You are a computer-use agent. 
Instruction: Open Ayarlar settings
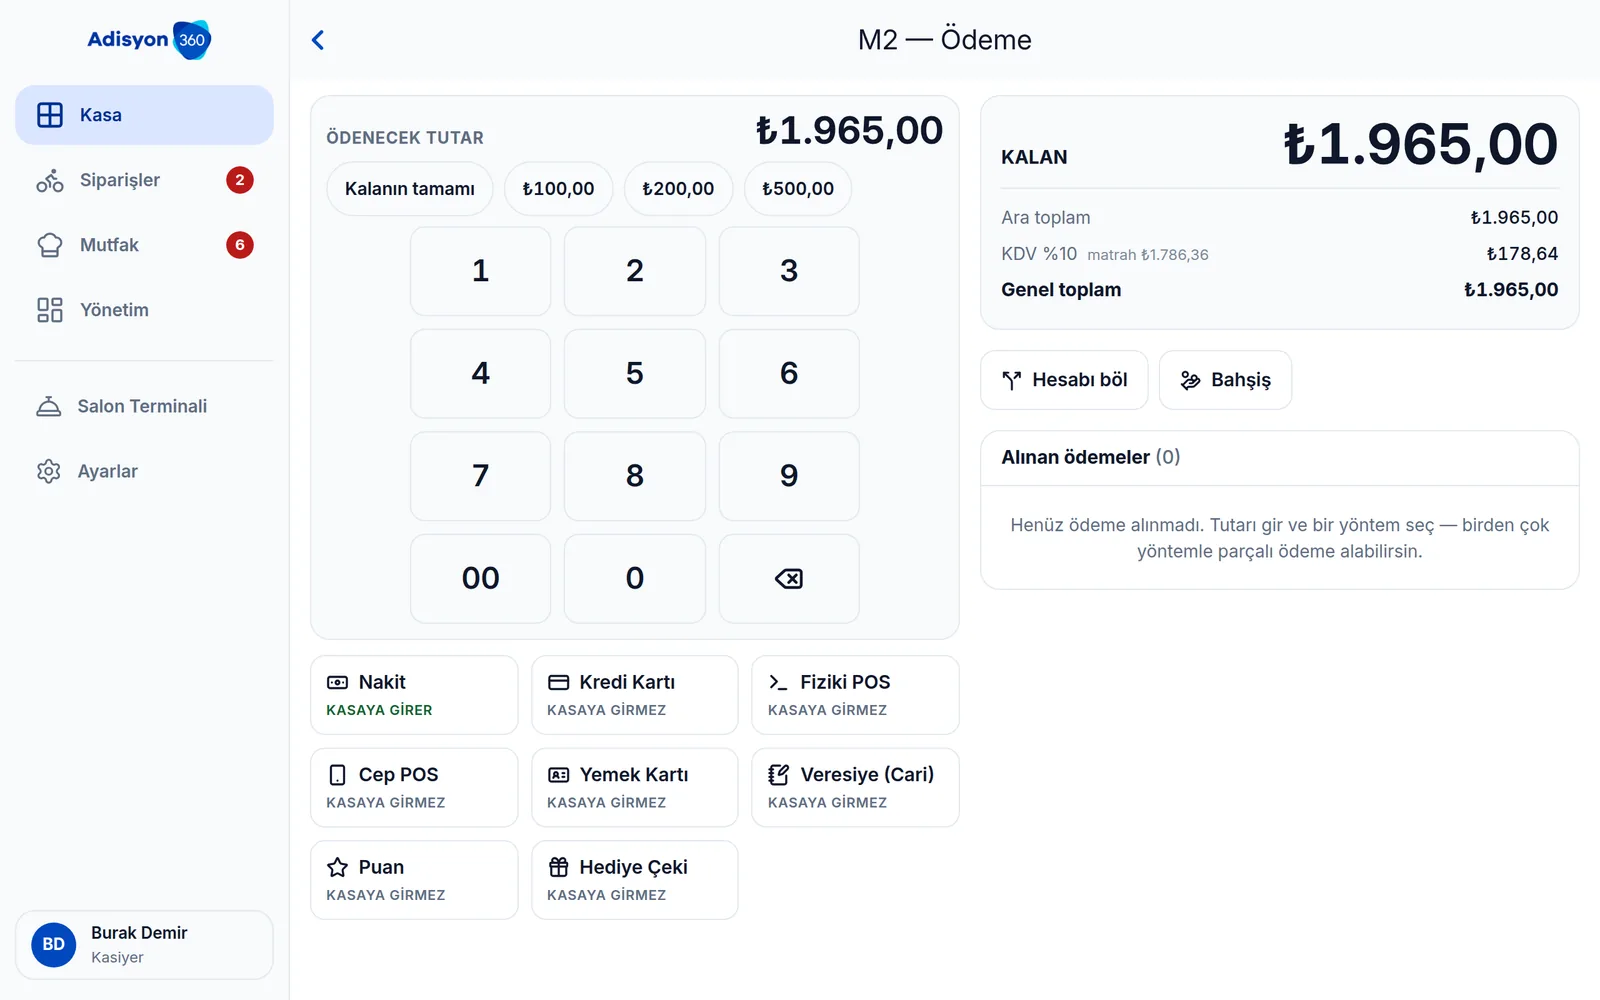[x=144, y=471]
